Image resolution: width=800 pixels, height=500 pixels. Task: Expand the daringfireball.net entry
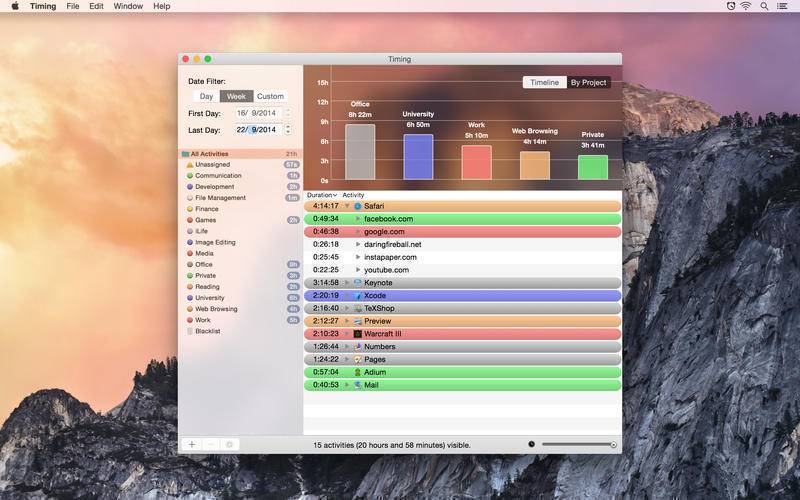coord(358,244)
